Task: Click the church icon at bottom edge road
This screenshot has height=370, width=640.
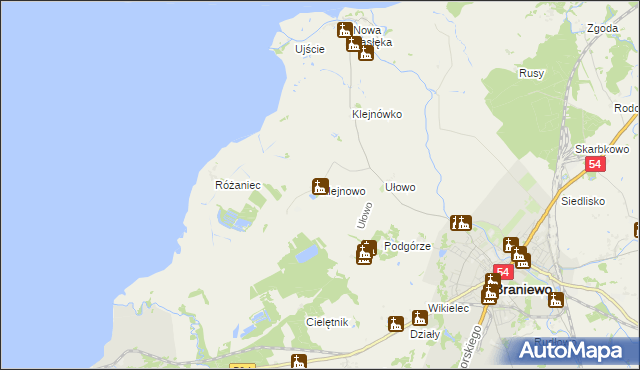Action: tap(299, 362)
